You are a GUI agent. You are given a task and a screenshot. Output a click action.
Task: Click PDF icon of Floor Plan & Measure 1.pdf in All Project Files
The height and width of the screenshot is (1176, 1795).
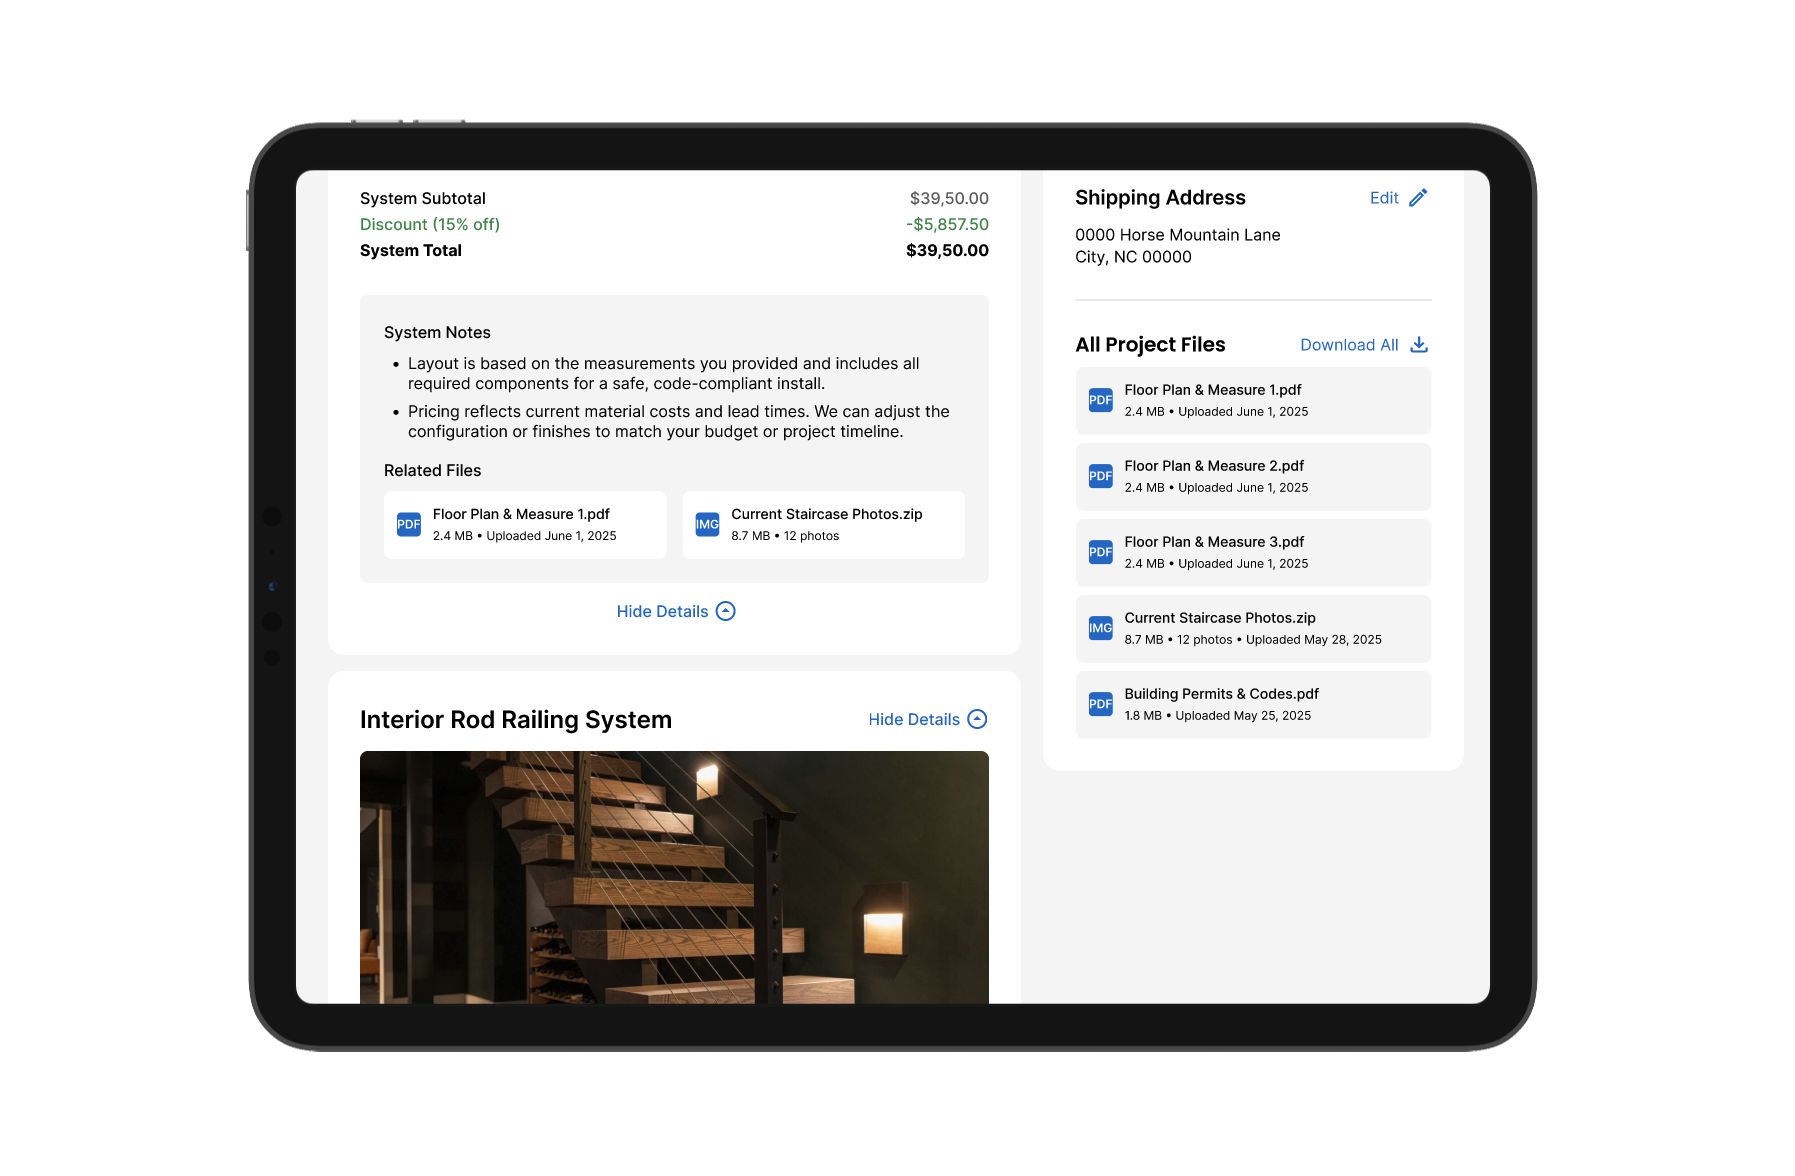(1100, 400)
